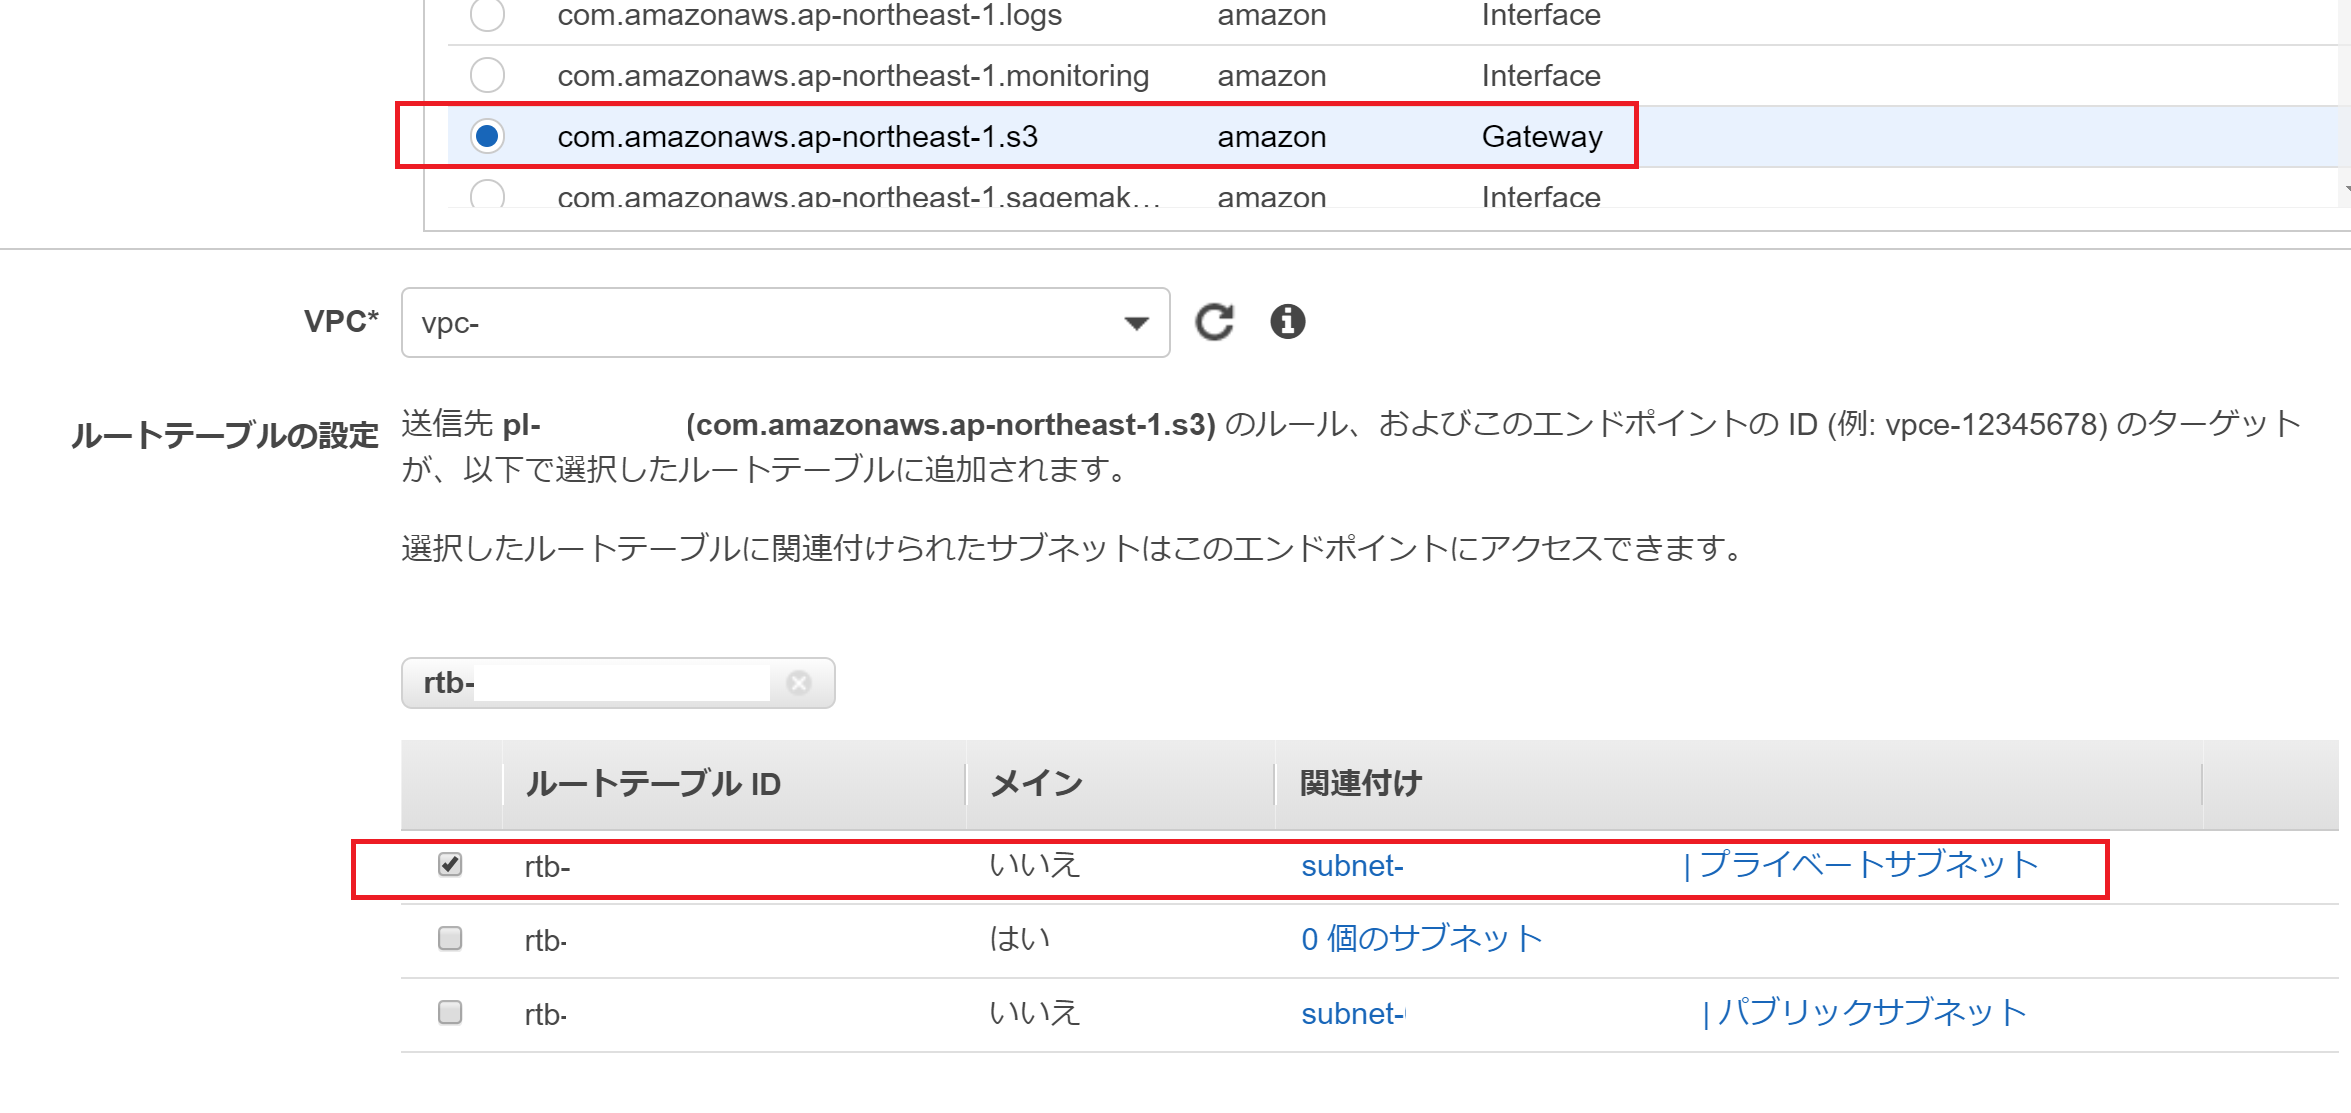Uncheck the private subnet route table checkbox

[450, 864]
